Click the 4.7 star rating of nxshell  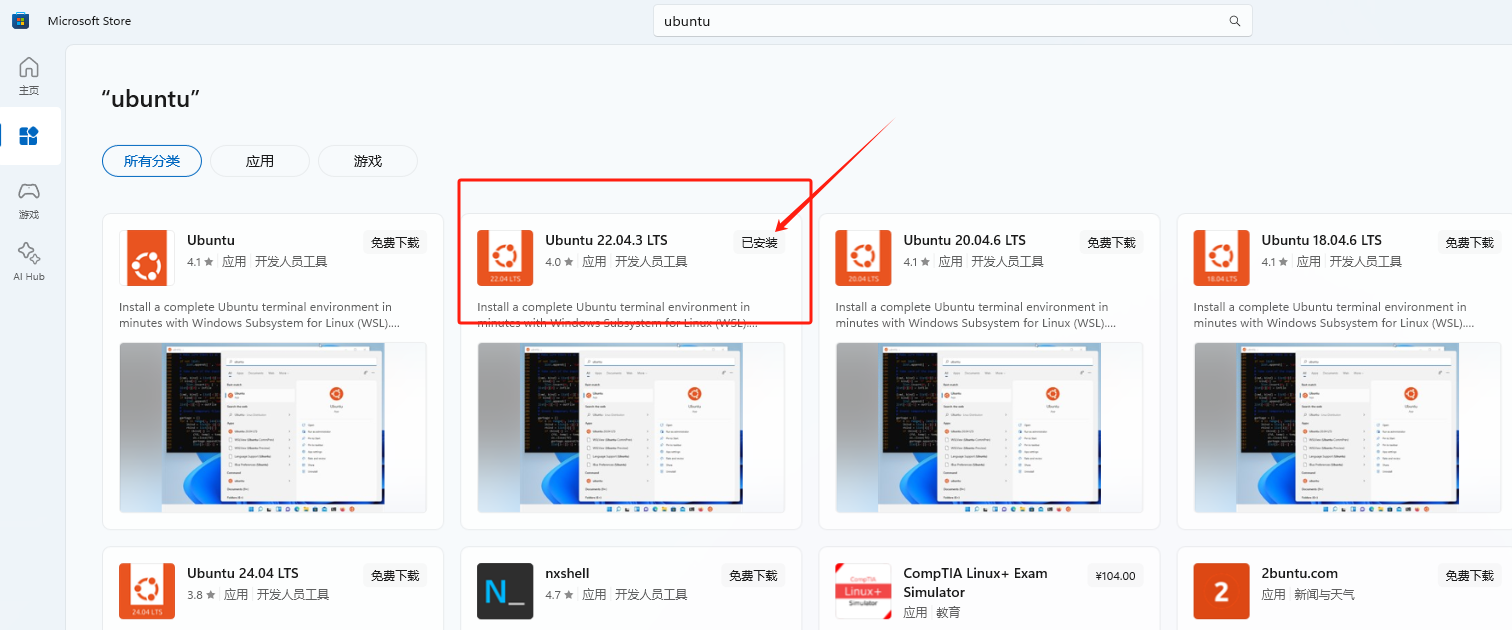[x=559, y=594]
